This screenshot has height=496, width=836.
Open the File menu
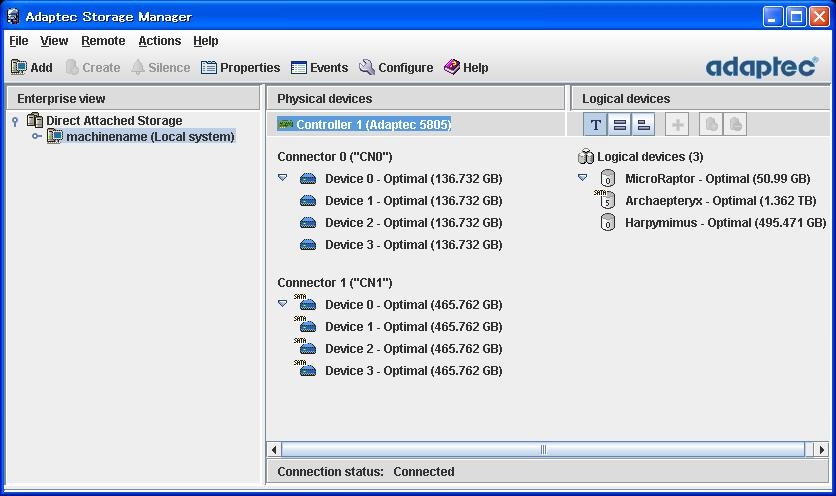[19, 41]
